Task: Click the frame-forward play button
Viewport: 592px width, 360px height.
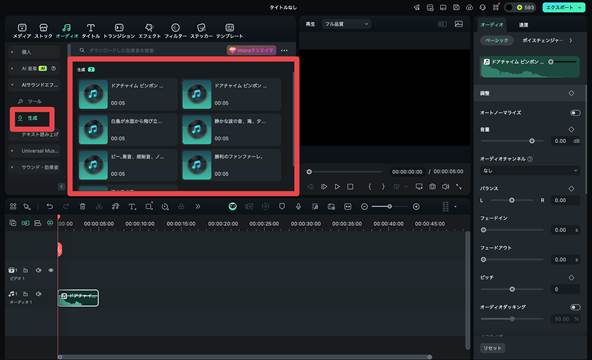Action: (x=324, y=186)
